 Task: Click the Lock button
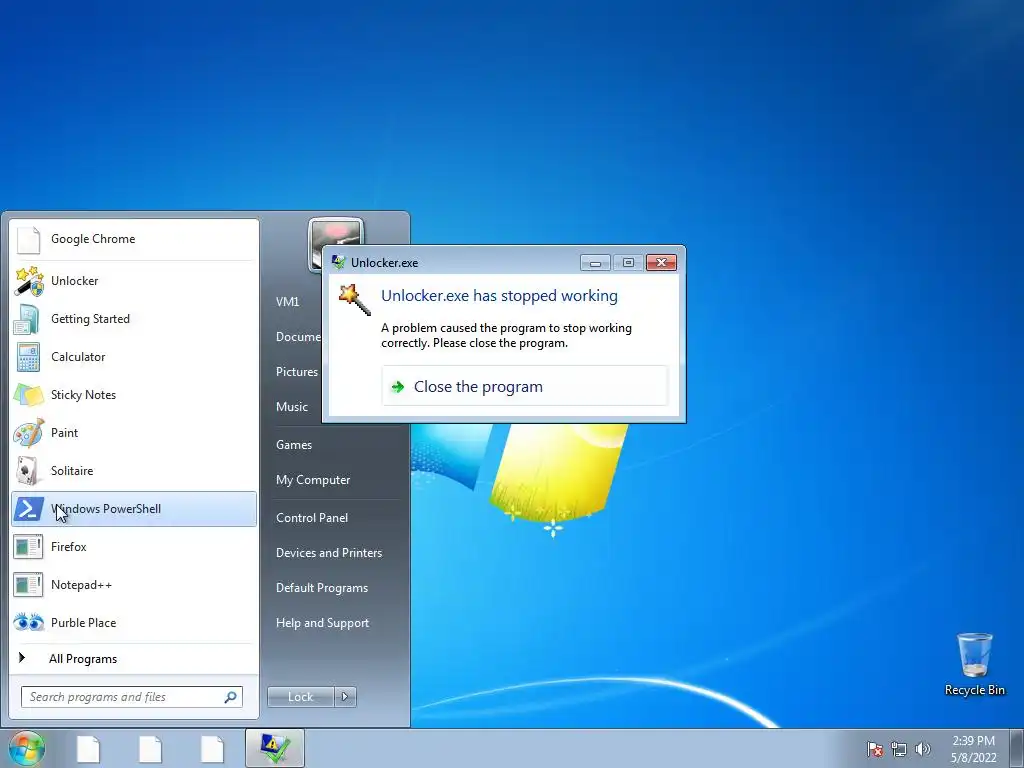(300, 697)
